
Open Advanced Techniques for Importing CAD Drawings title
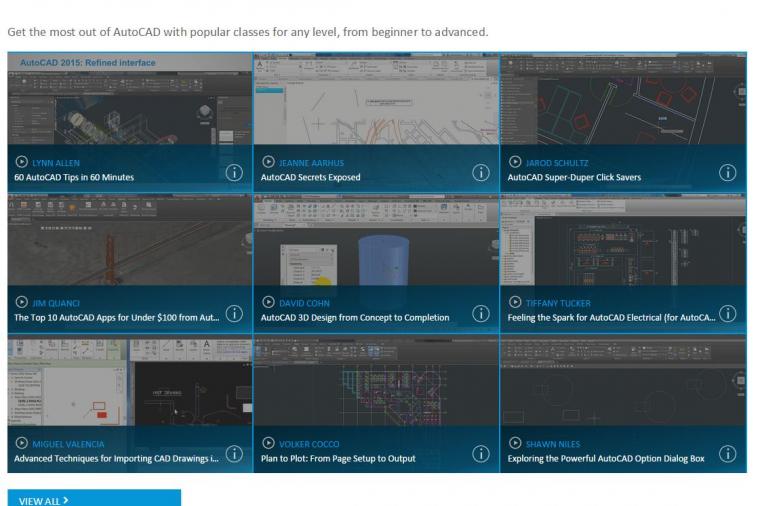116,459
